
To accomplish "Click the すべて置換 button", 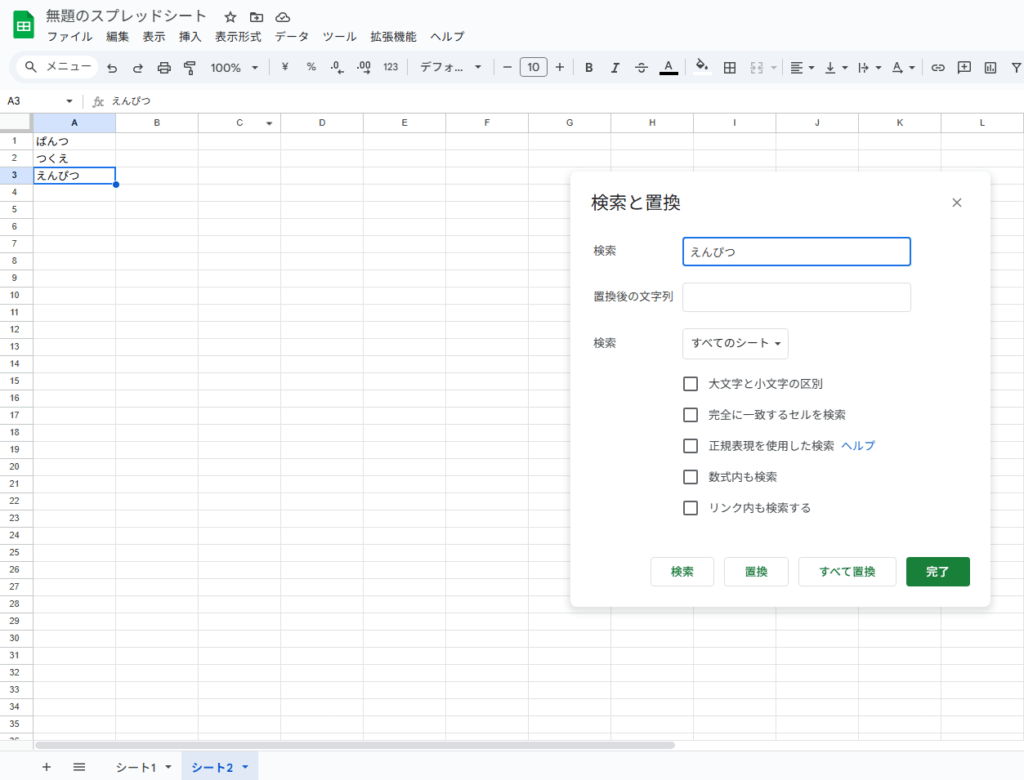I will click(847, 572).
